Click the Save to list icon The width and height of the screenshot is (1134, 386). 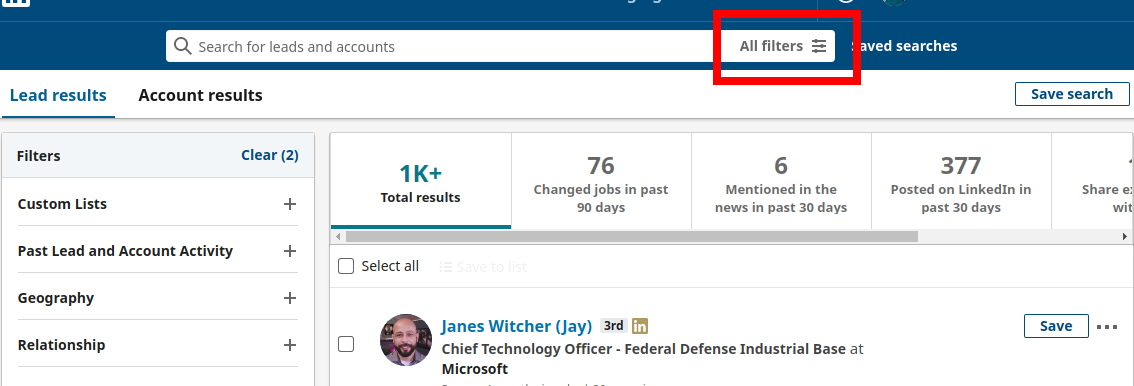tap(446, 267)
